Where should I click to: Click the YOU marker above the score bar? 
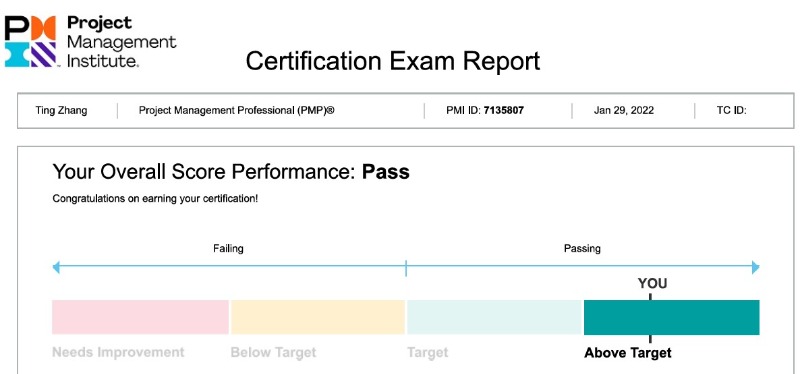pyautogui.click(x=652, y=284)
